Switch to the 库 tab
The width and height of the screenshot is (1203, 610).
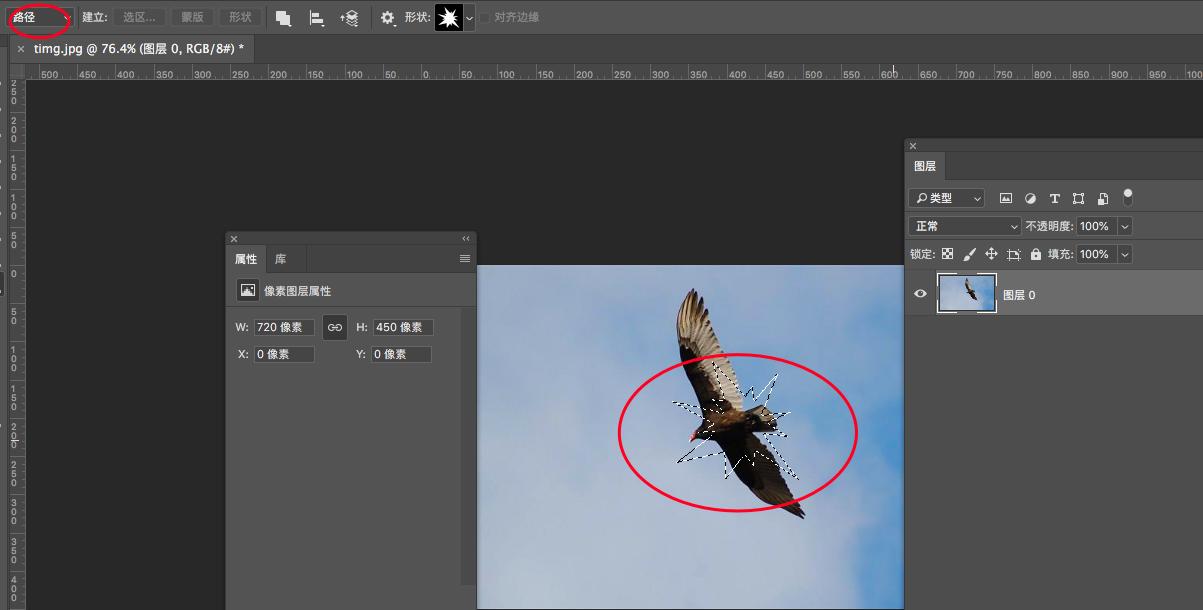pos(281,259)
